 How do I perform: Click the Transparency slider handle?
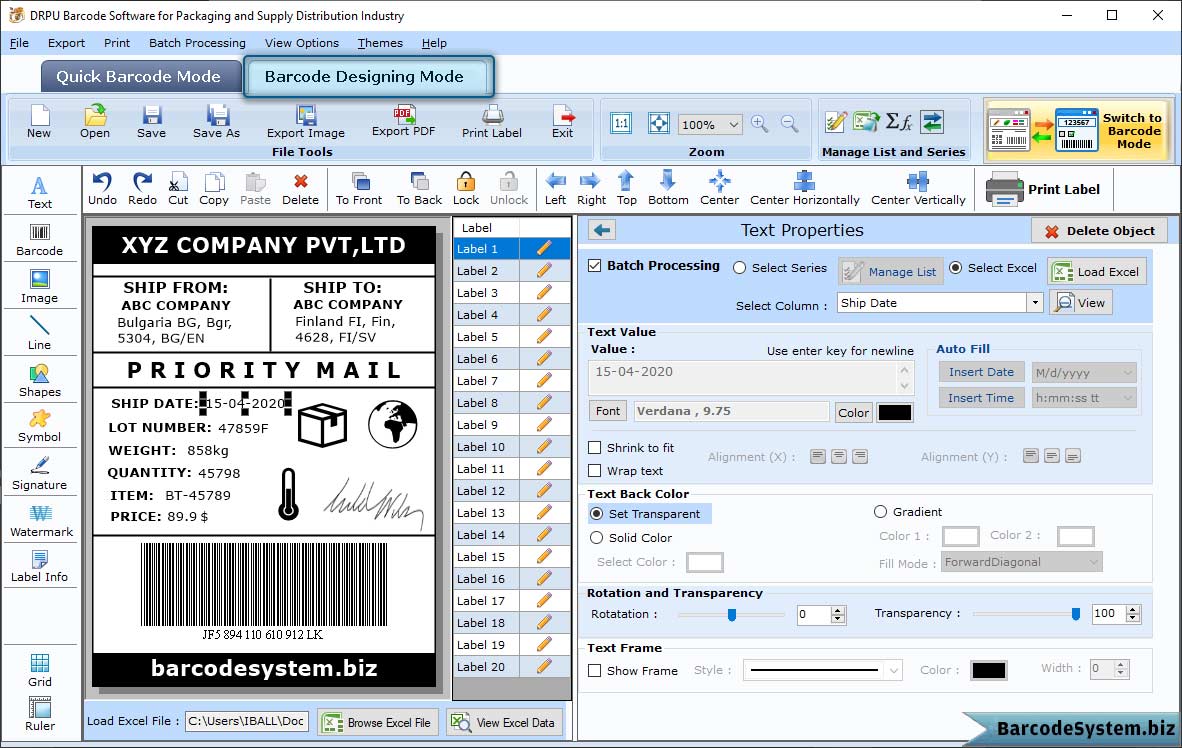[x=1076, y=615]
